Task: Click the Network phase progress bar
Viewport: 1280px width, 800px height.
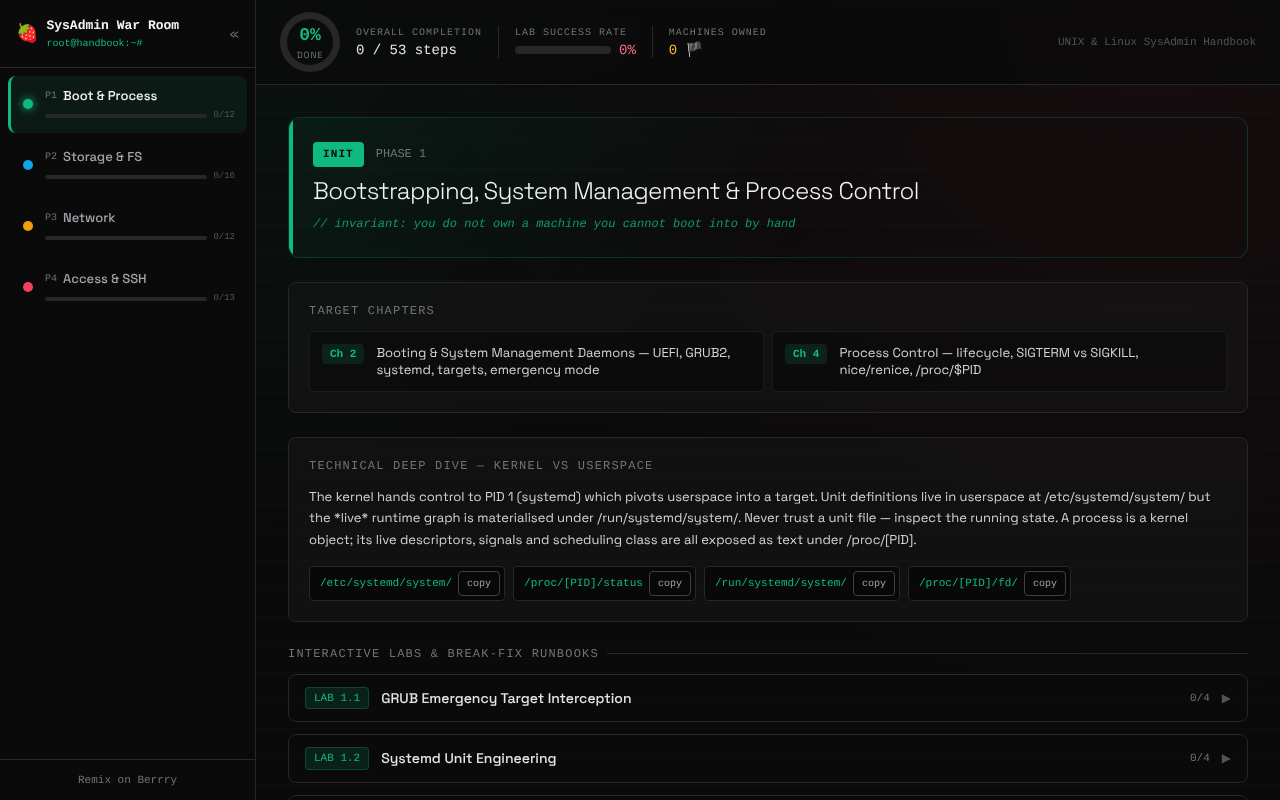Action: pos(126,238)
